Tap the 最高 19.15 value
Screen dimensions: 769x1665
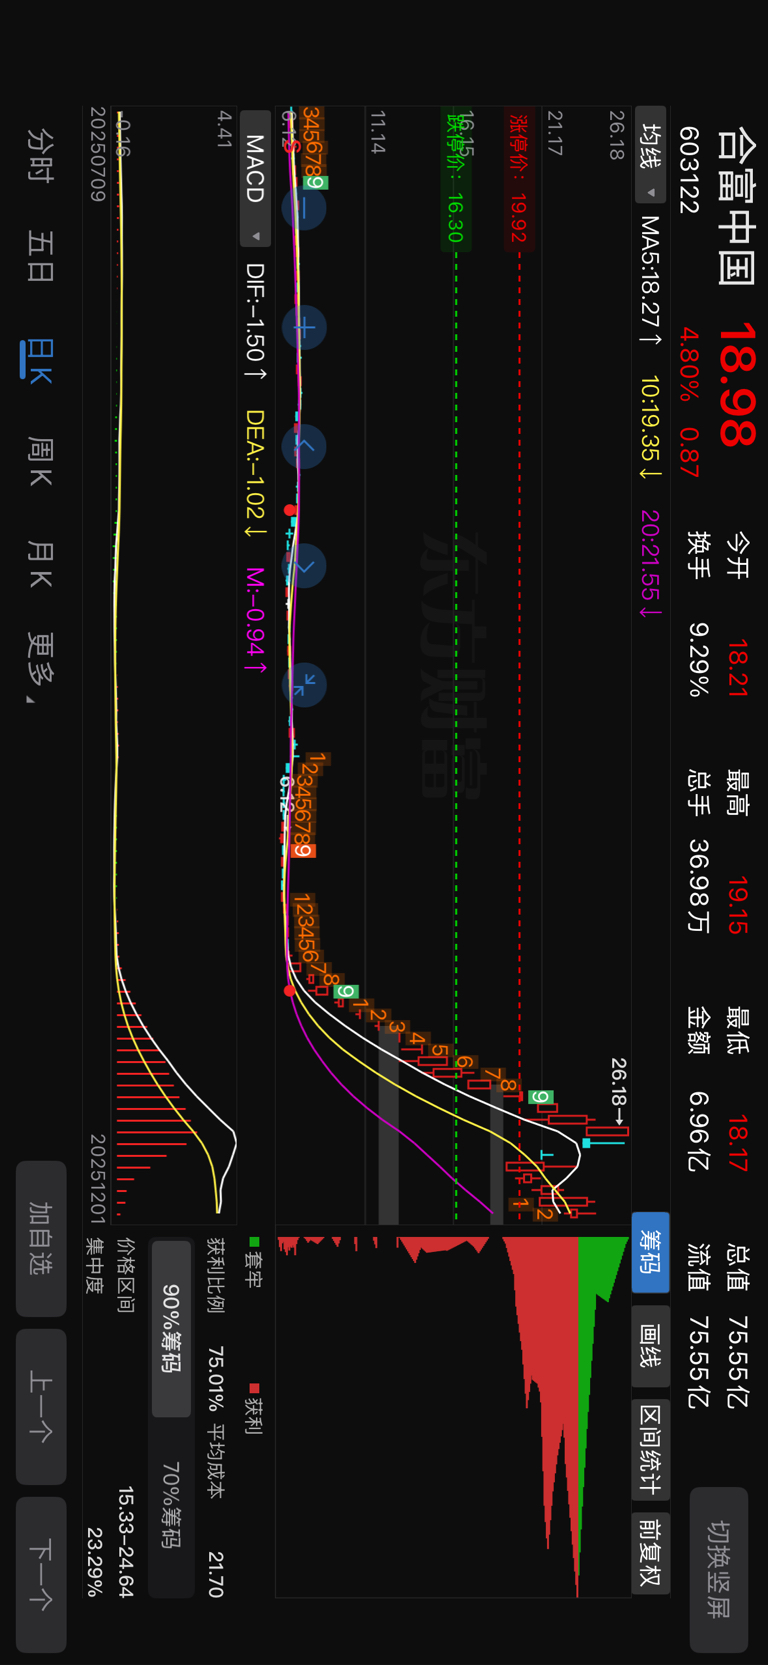tap(738, 906)
